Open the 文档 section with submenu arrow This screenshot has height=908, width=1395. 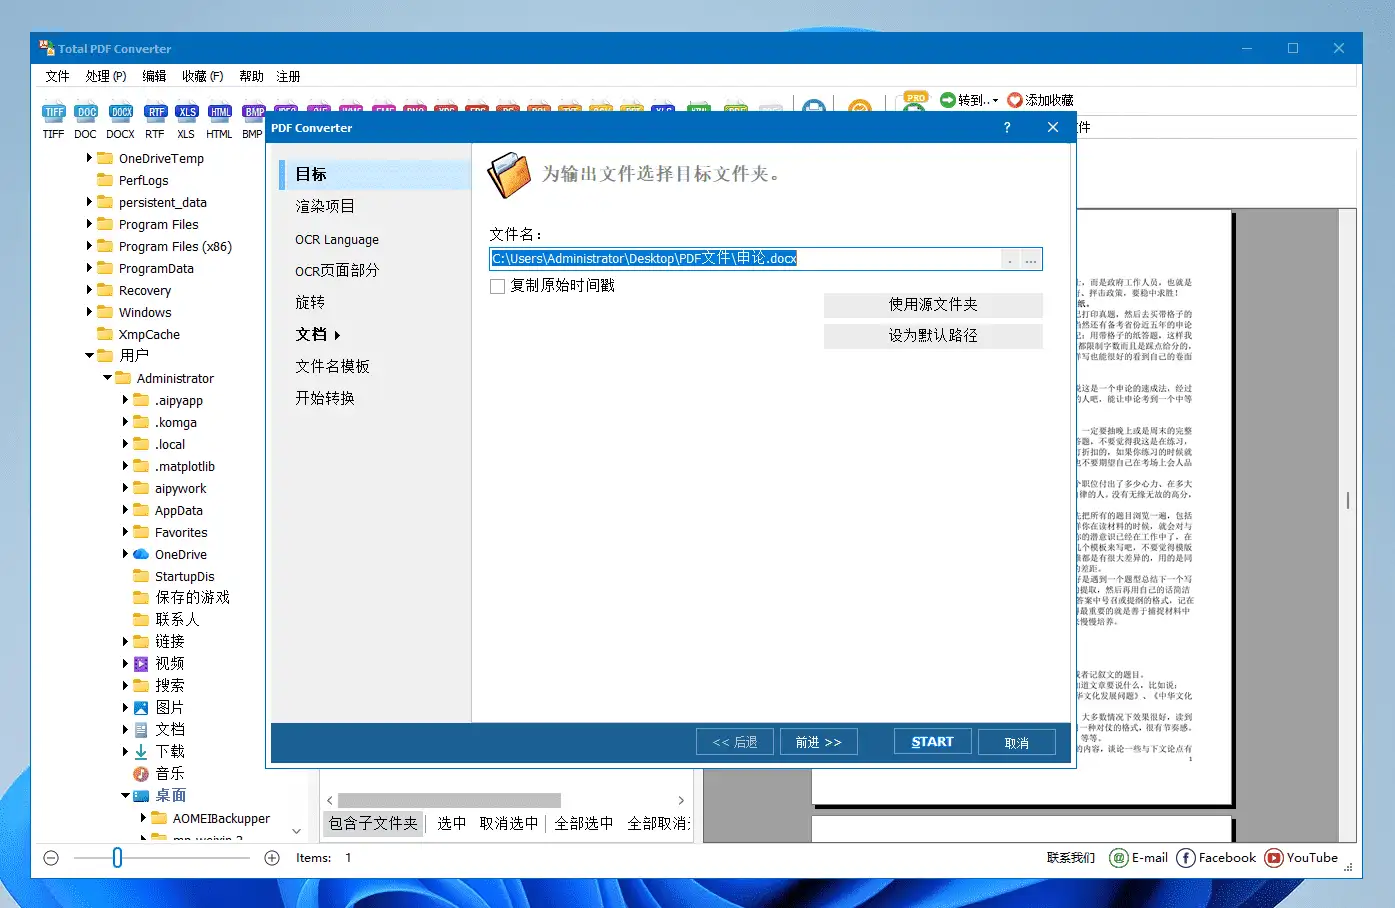click(x=318, y=334)
